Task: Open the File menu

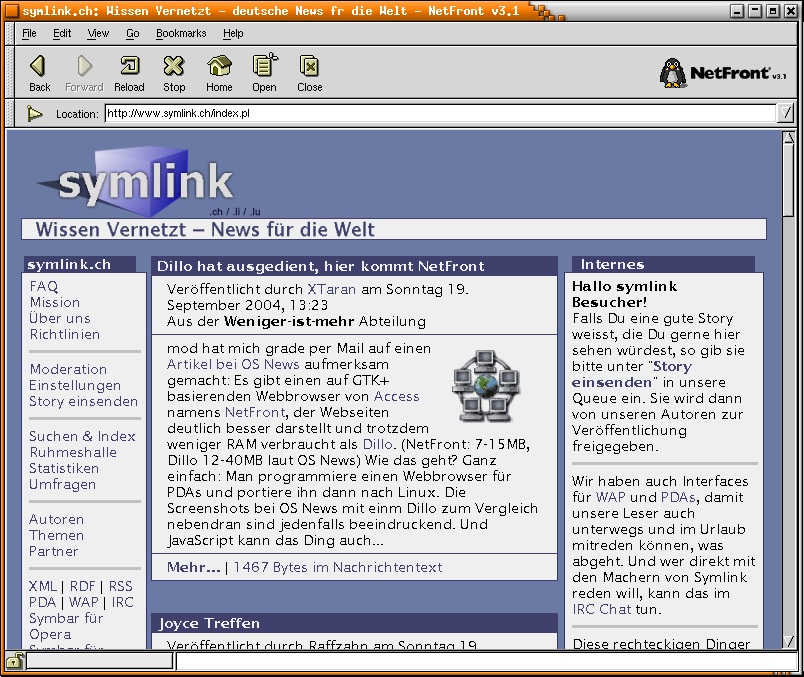Action: 28,33
